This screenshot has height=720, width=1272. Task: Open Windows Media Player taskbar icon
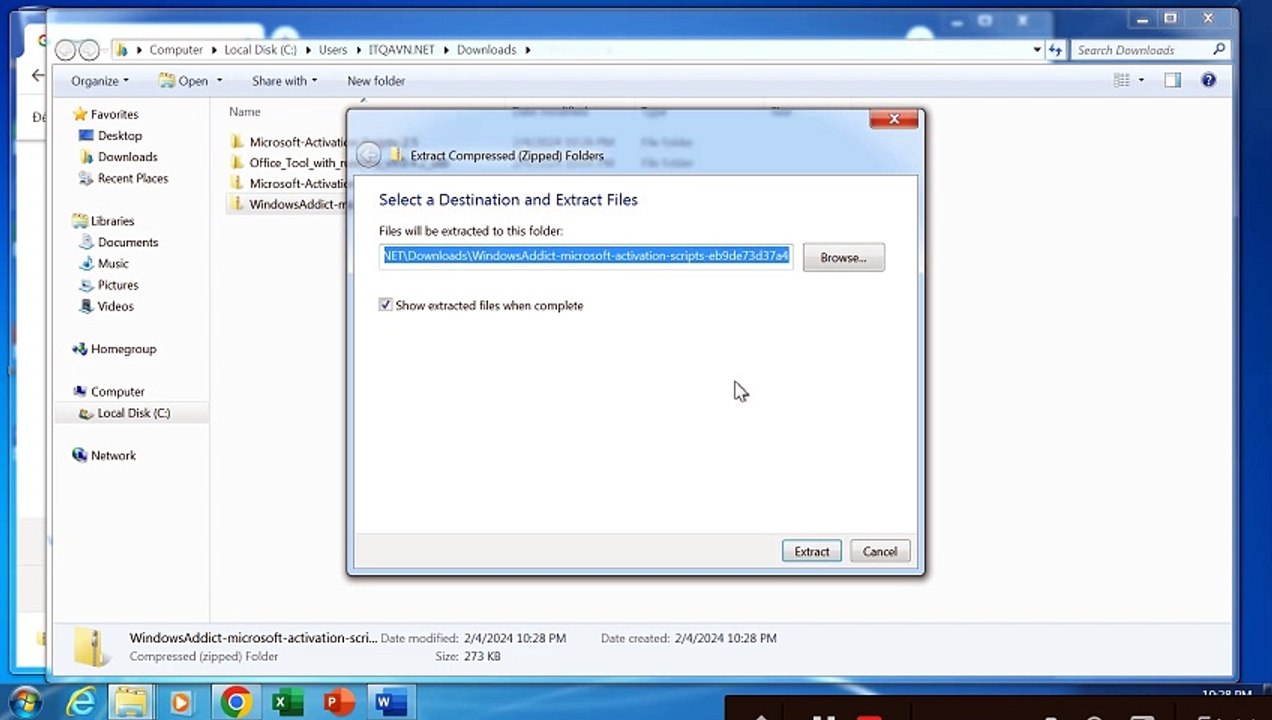[181, 703]
